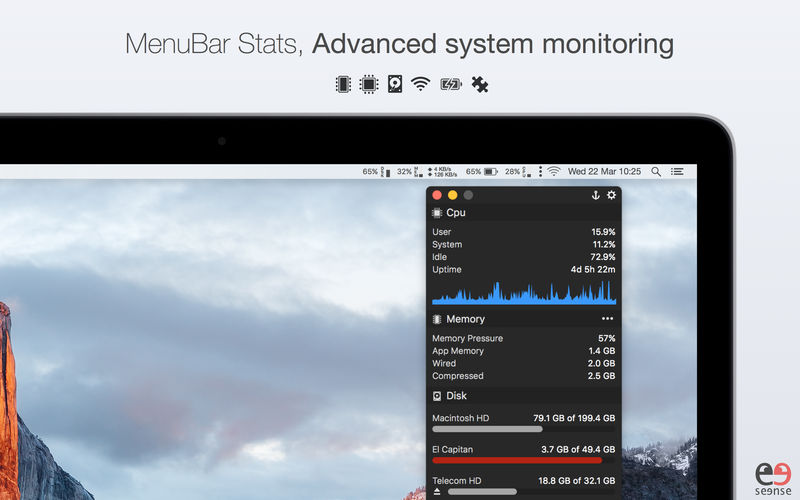The image size is (800, 500).
Task: Eject Telecom HD with the eject icon
Action: tap(437, 492)
